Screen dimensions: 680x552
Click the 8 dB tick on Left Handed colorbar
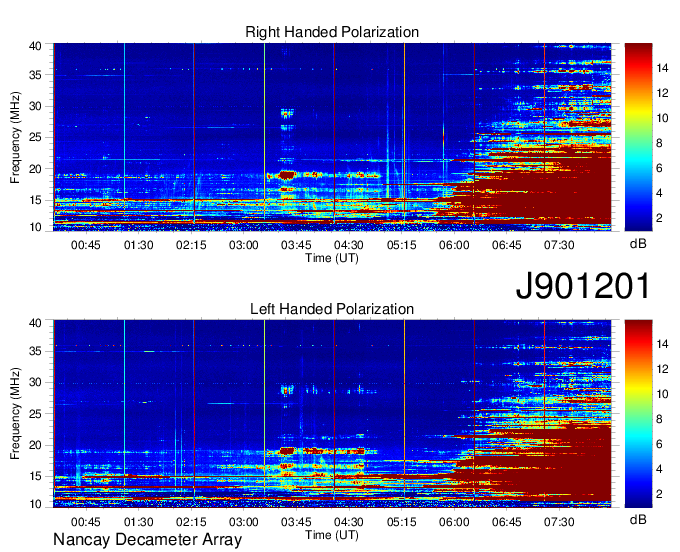point(660,419)
